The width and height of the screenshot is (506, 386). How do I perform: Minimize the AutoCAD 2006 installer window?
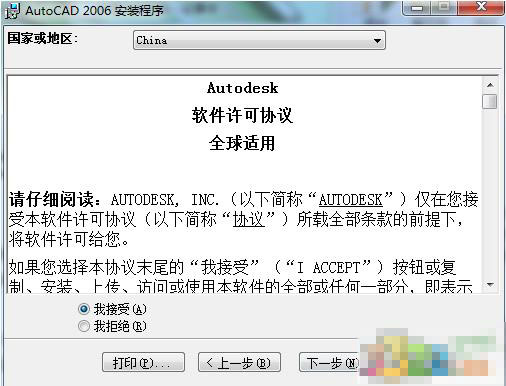(x=417, y=8)
